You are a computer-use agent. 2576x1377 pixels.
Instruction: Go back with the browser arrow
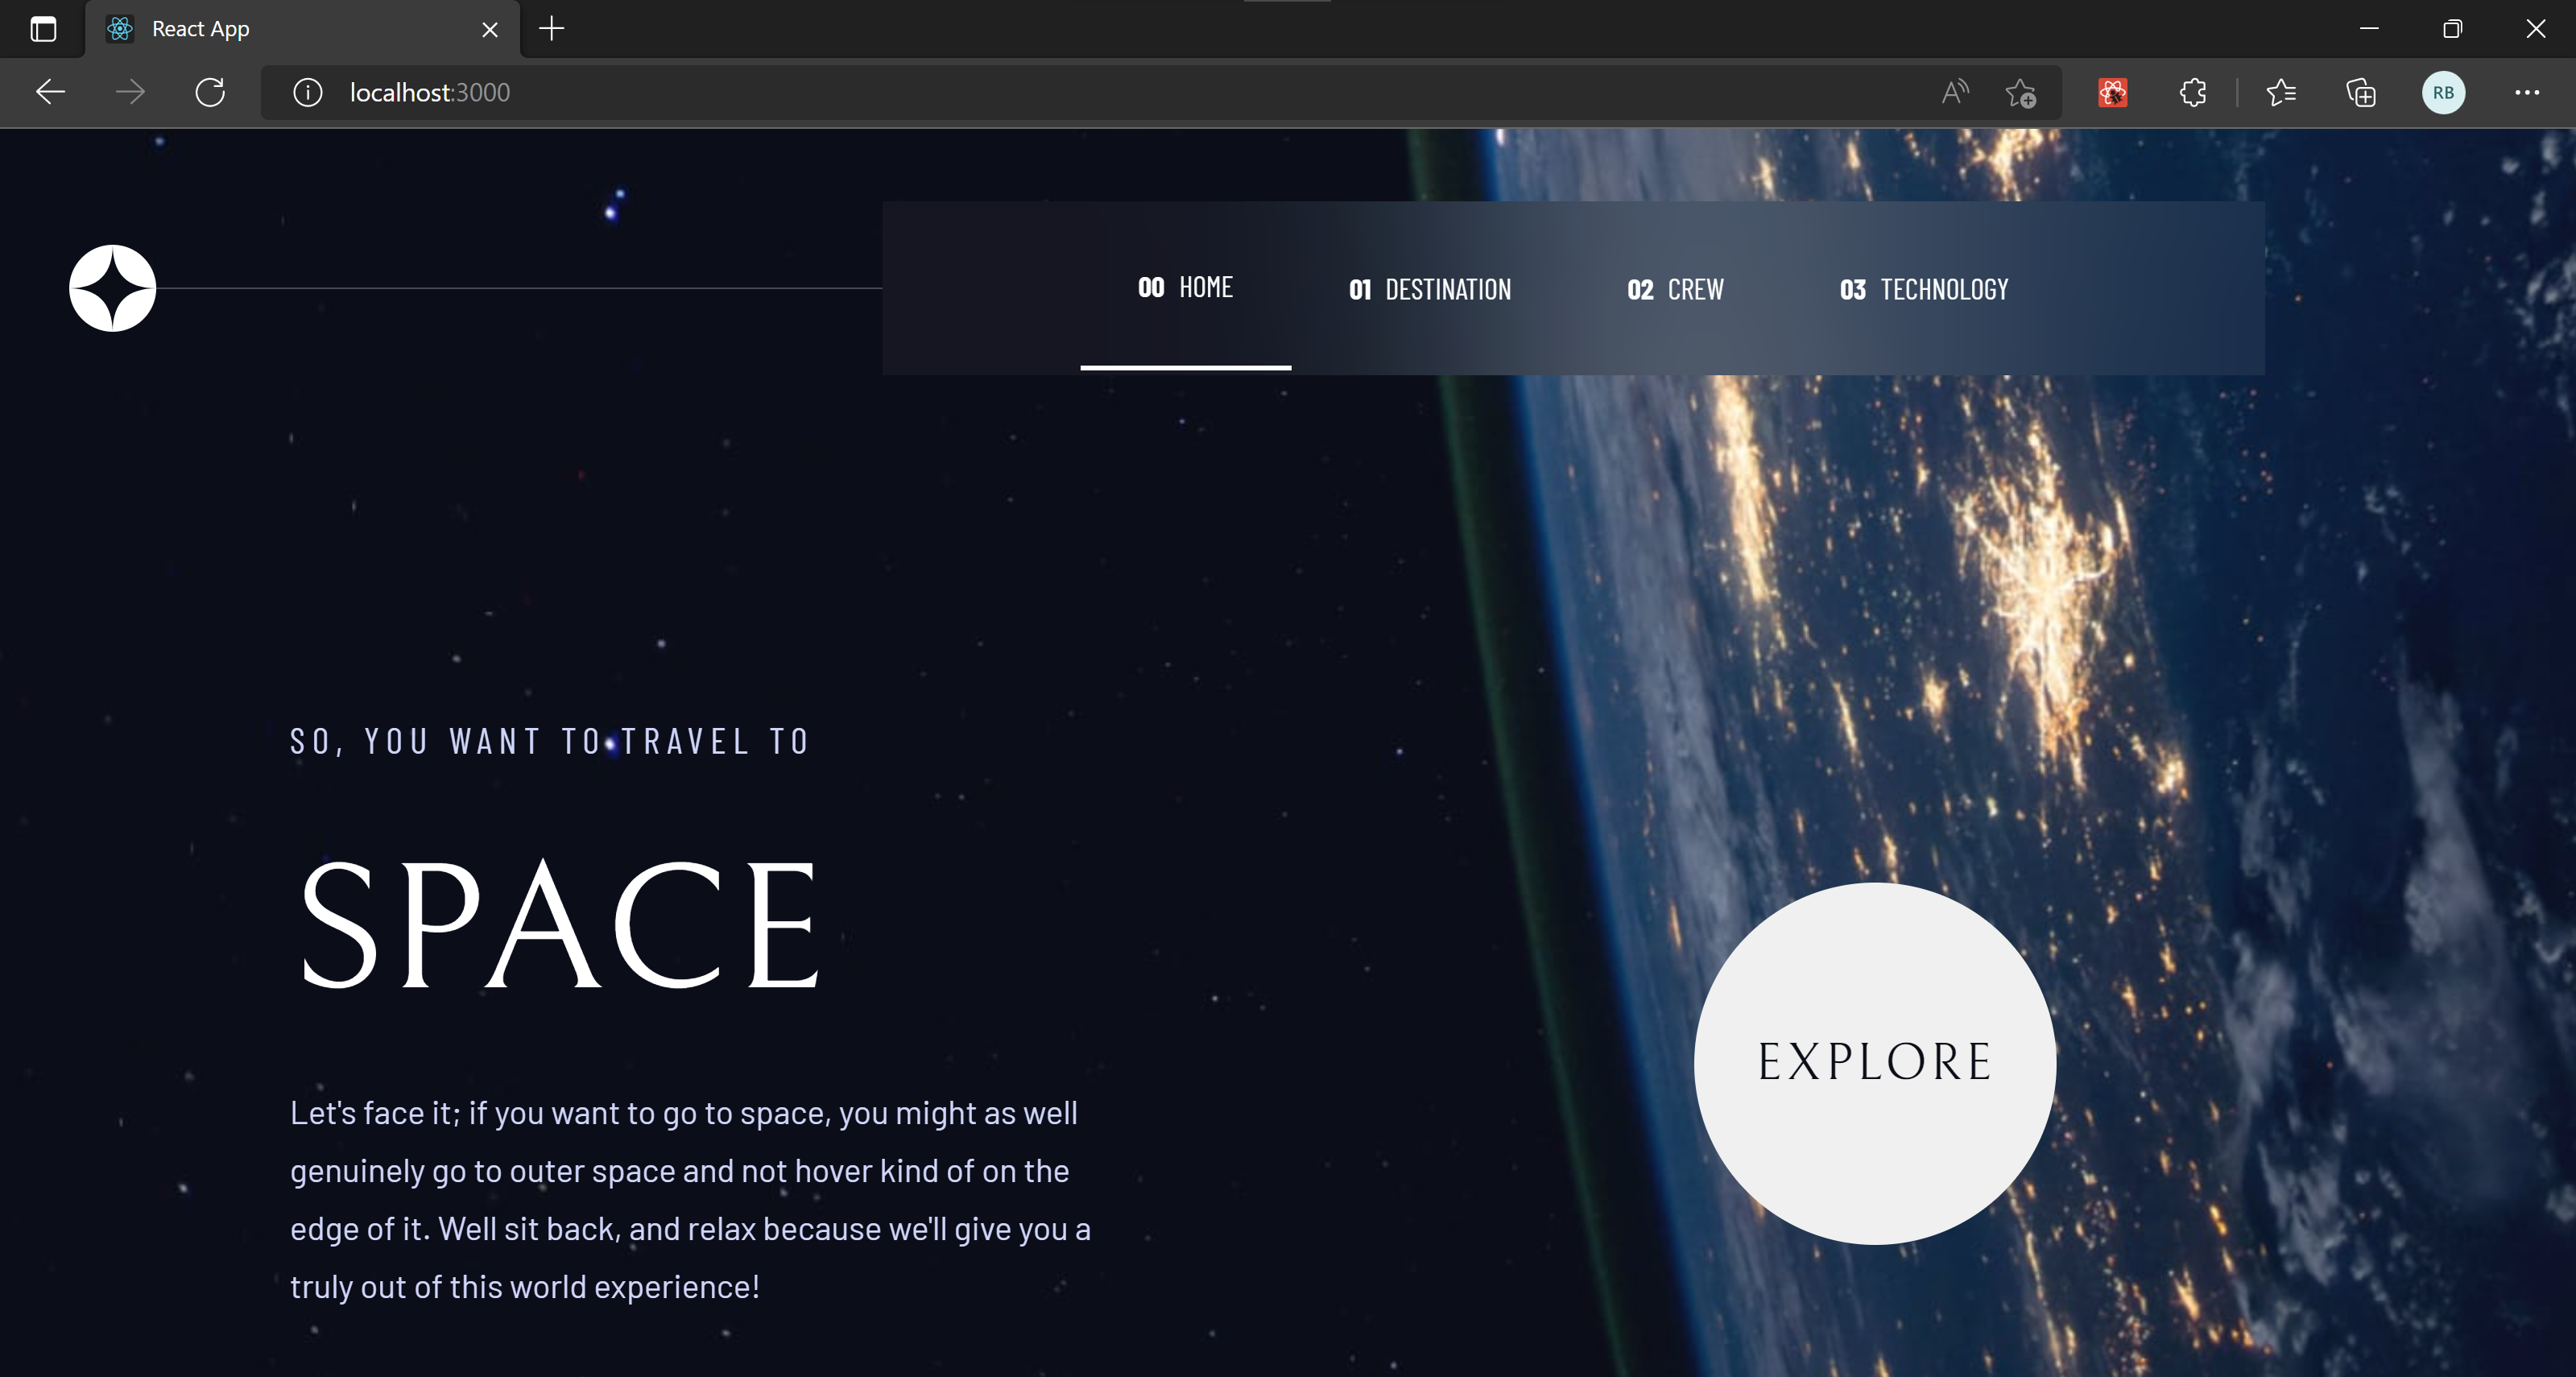click(50, 92)
